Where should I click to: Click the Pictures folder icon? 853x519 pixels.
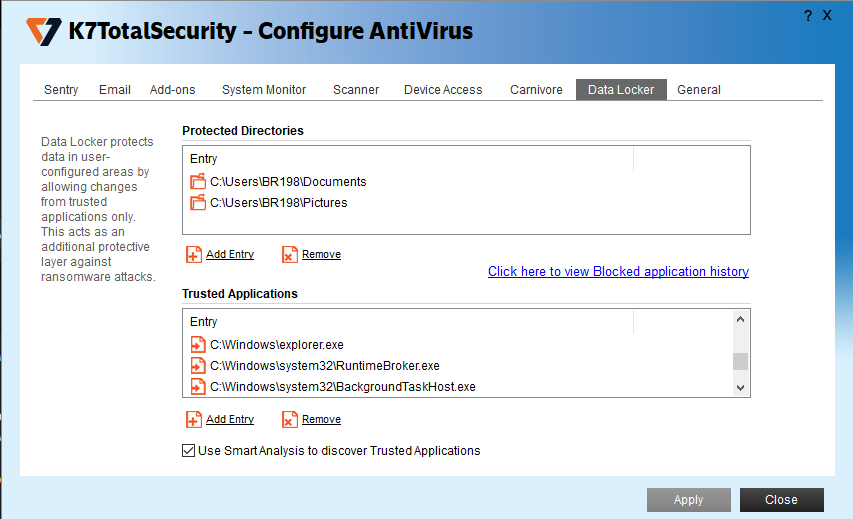197,203
